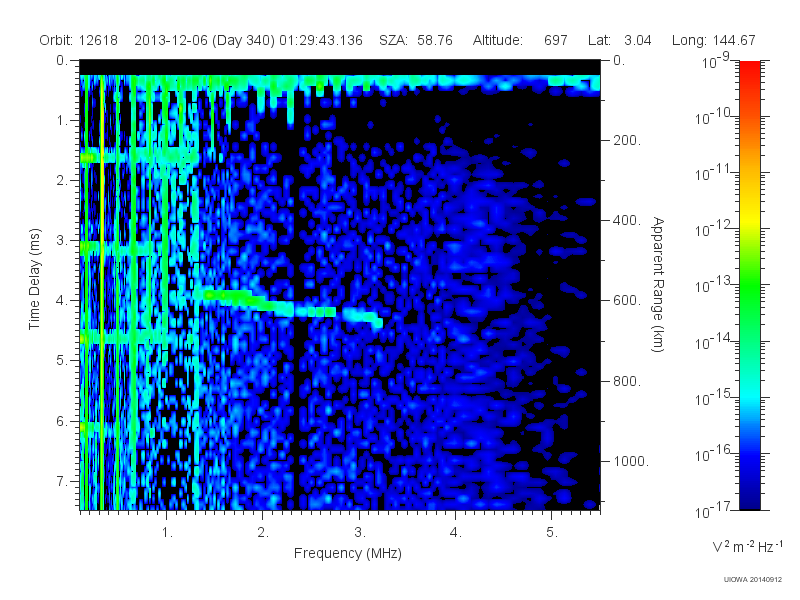The width and height of the screenshot is (800, 600).
Task: Click the 3. frequency tick label
Action: [x=360, y=533]
